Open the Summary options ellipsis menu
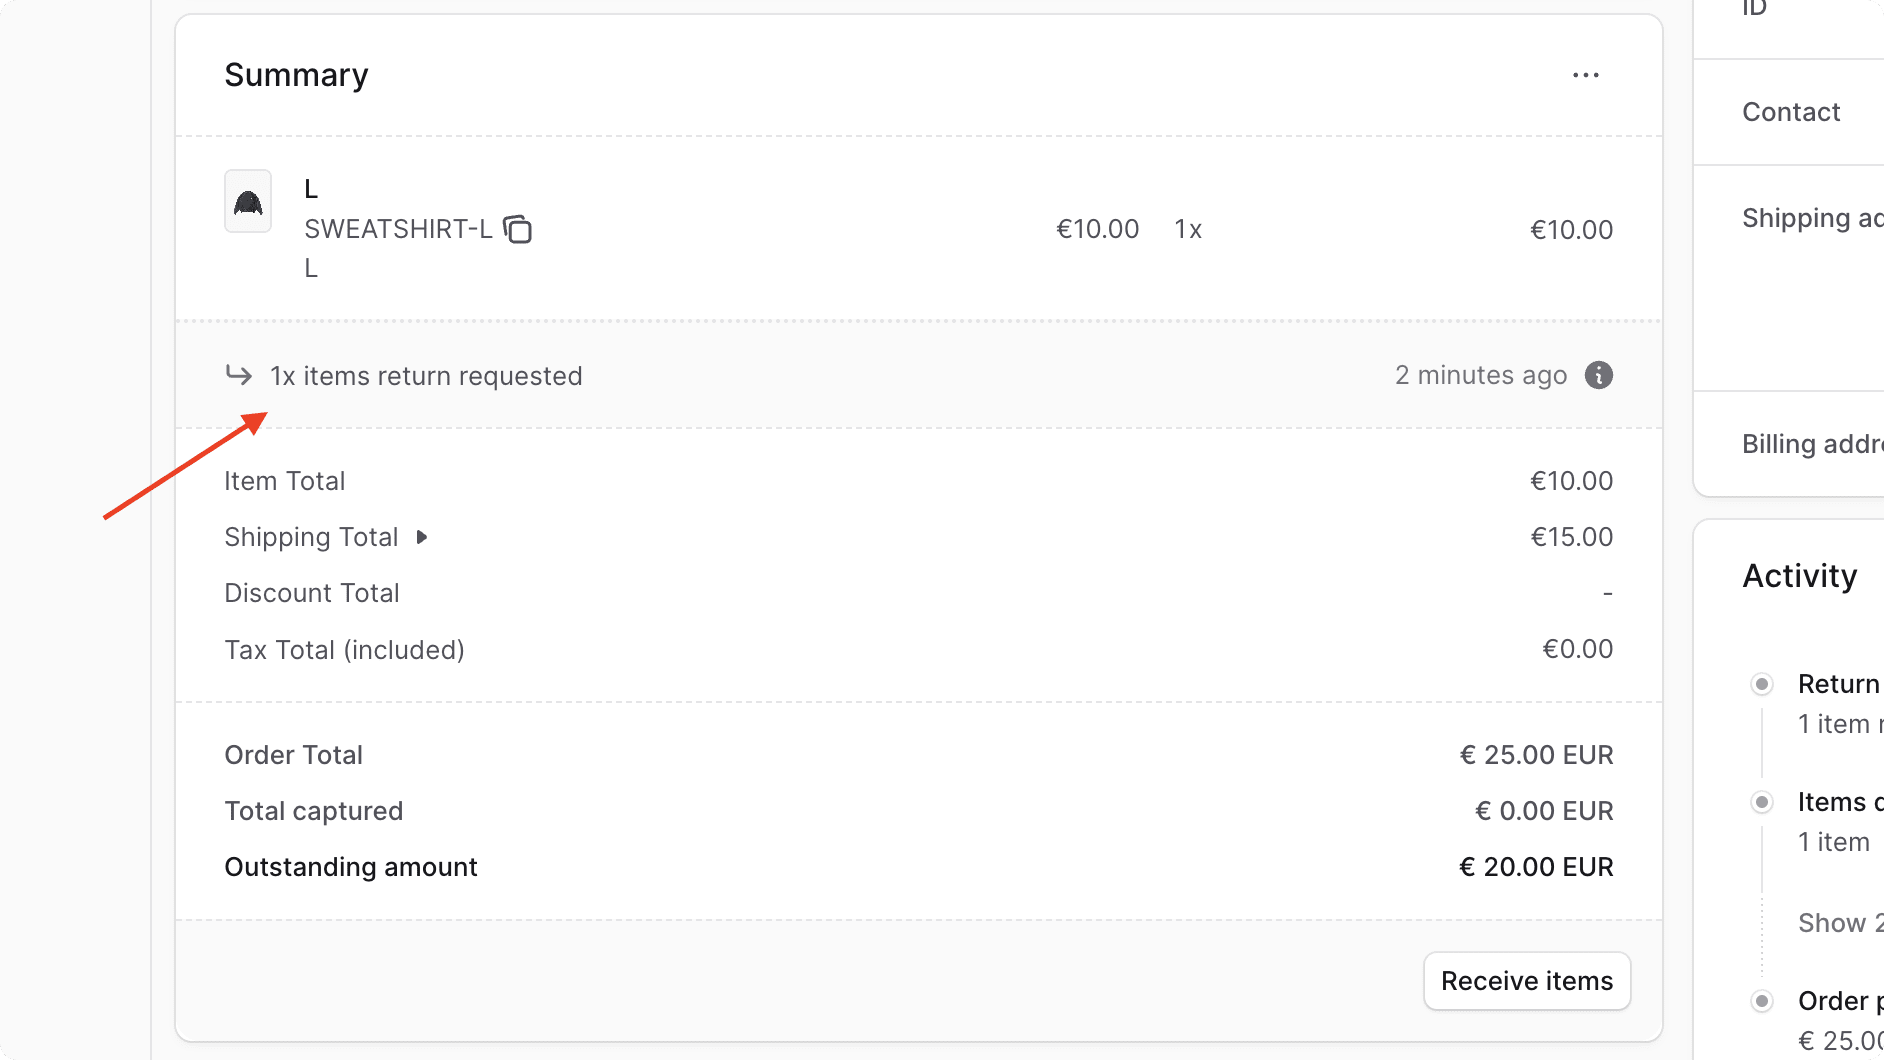The height and width of the screenshot is (1060, 1884). click(1585, 74)
